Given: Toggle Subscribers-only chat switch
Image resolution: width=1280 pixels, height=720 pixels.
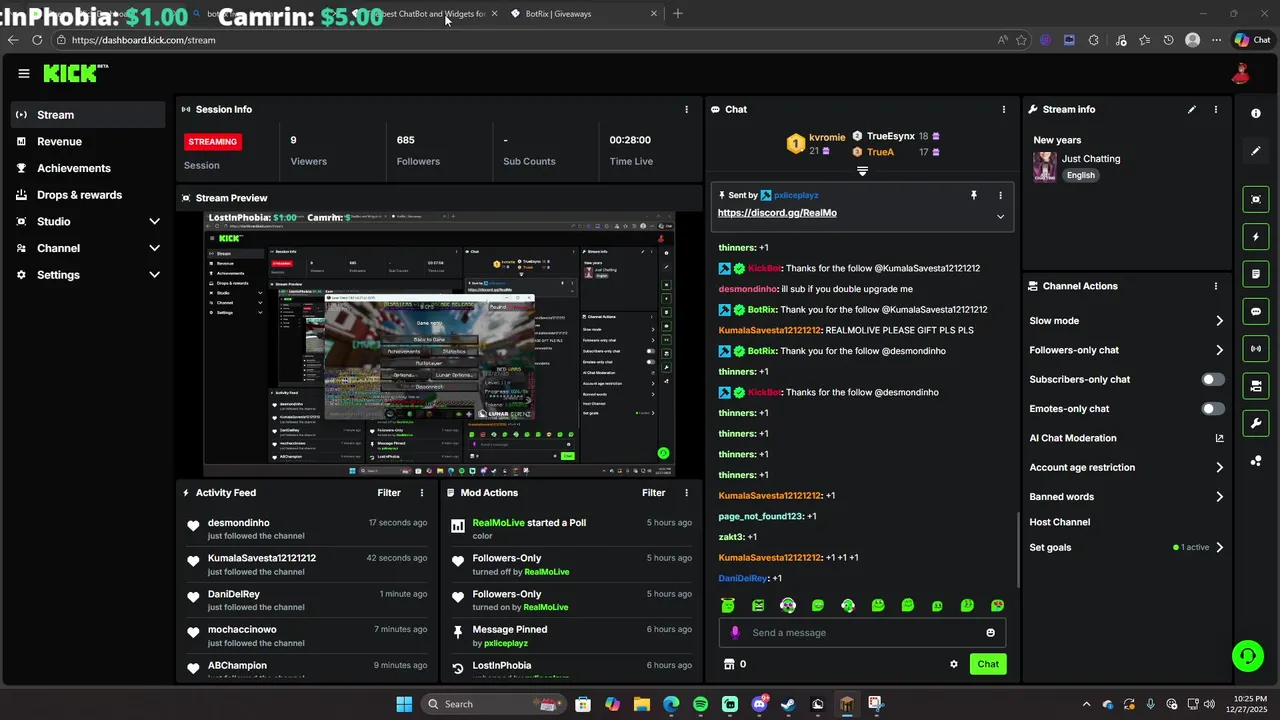Looking at the screenshot, I should pyautogui.click(x=1212, y=379).
